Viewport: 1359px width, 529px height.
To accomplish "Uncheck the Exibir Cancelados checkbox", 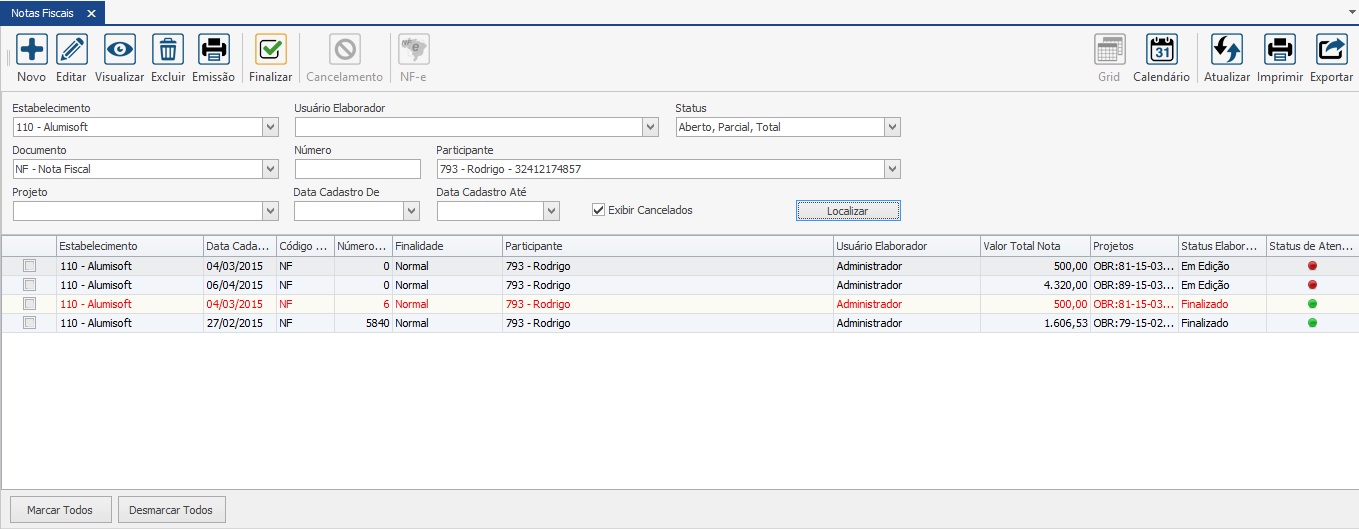I will tap(599, 210).
